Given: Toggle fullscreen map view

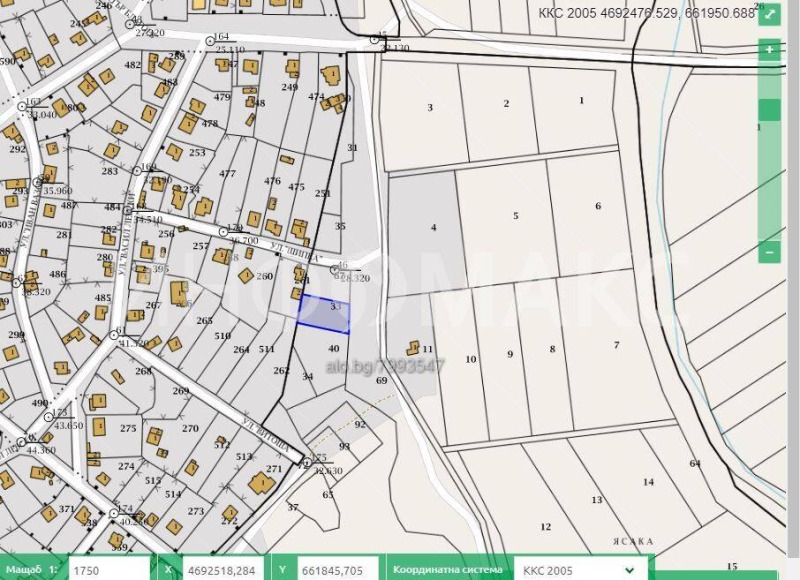Looking at the screenshot, I should point(769,14).
